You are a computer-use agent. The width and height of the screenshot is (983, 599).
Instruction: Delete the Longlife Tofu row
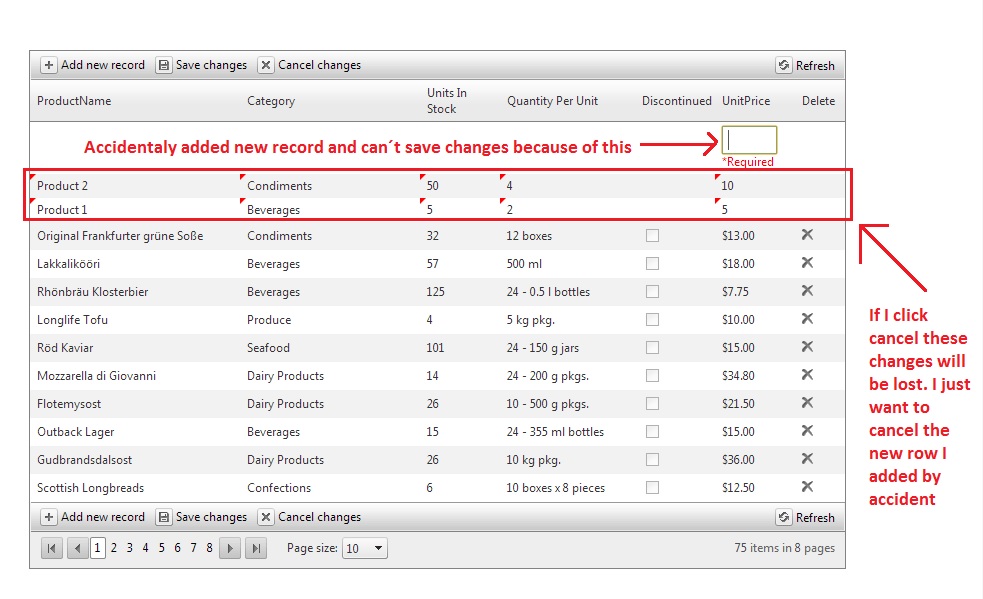[807, 319]
